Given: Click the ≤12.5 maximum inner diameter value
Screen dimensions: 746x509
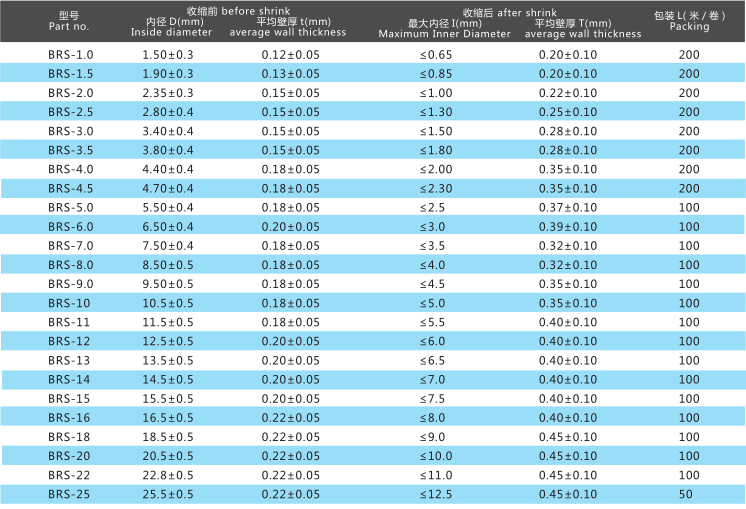Looking at the screenshot, I should point(436,494).
